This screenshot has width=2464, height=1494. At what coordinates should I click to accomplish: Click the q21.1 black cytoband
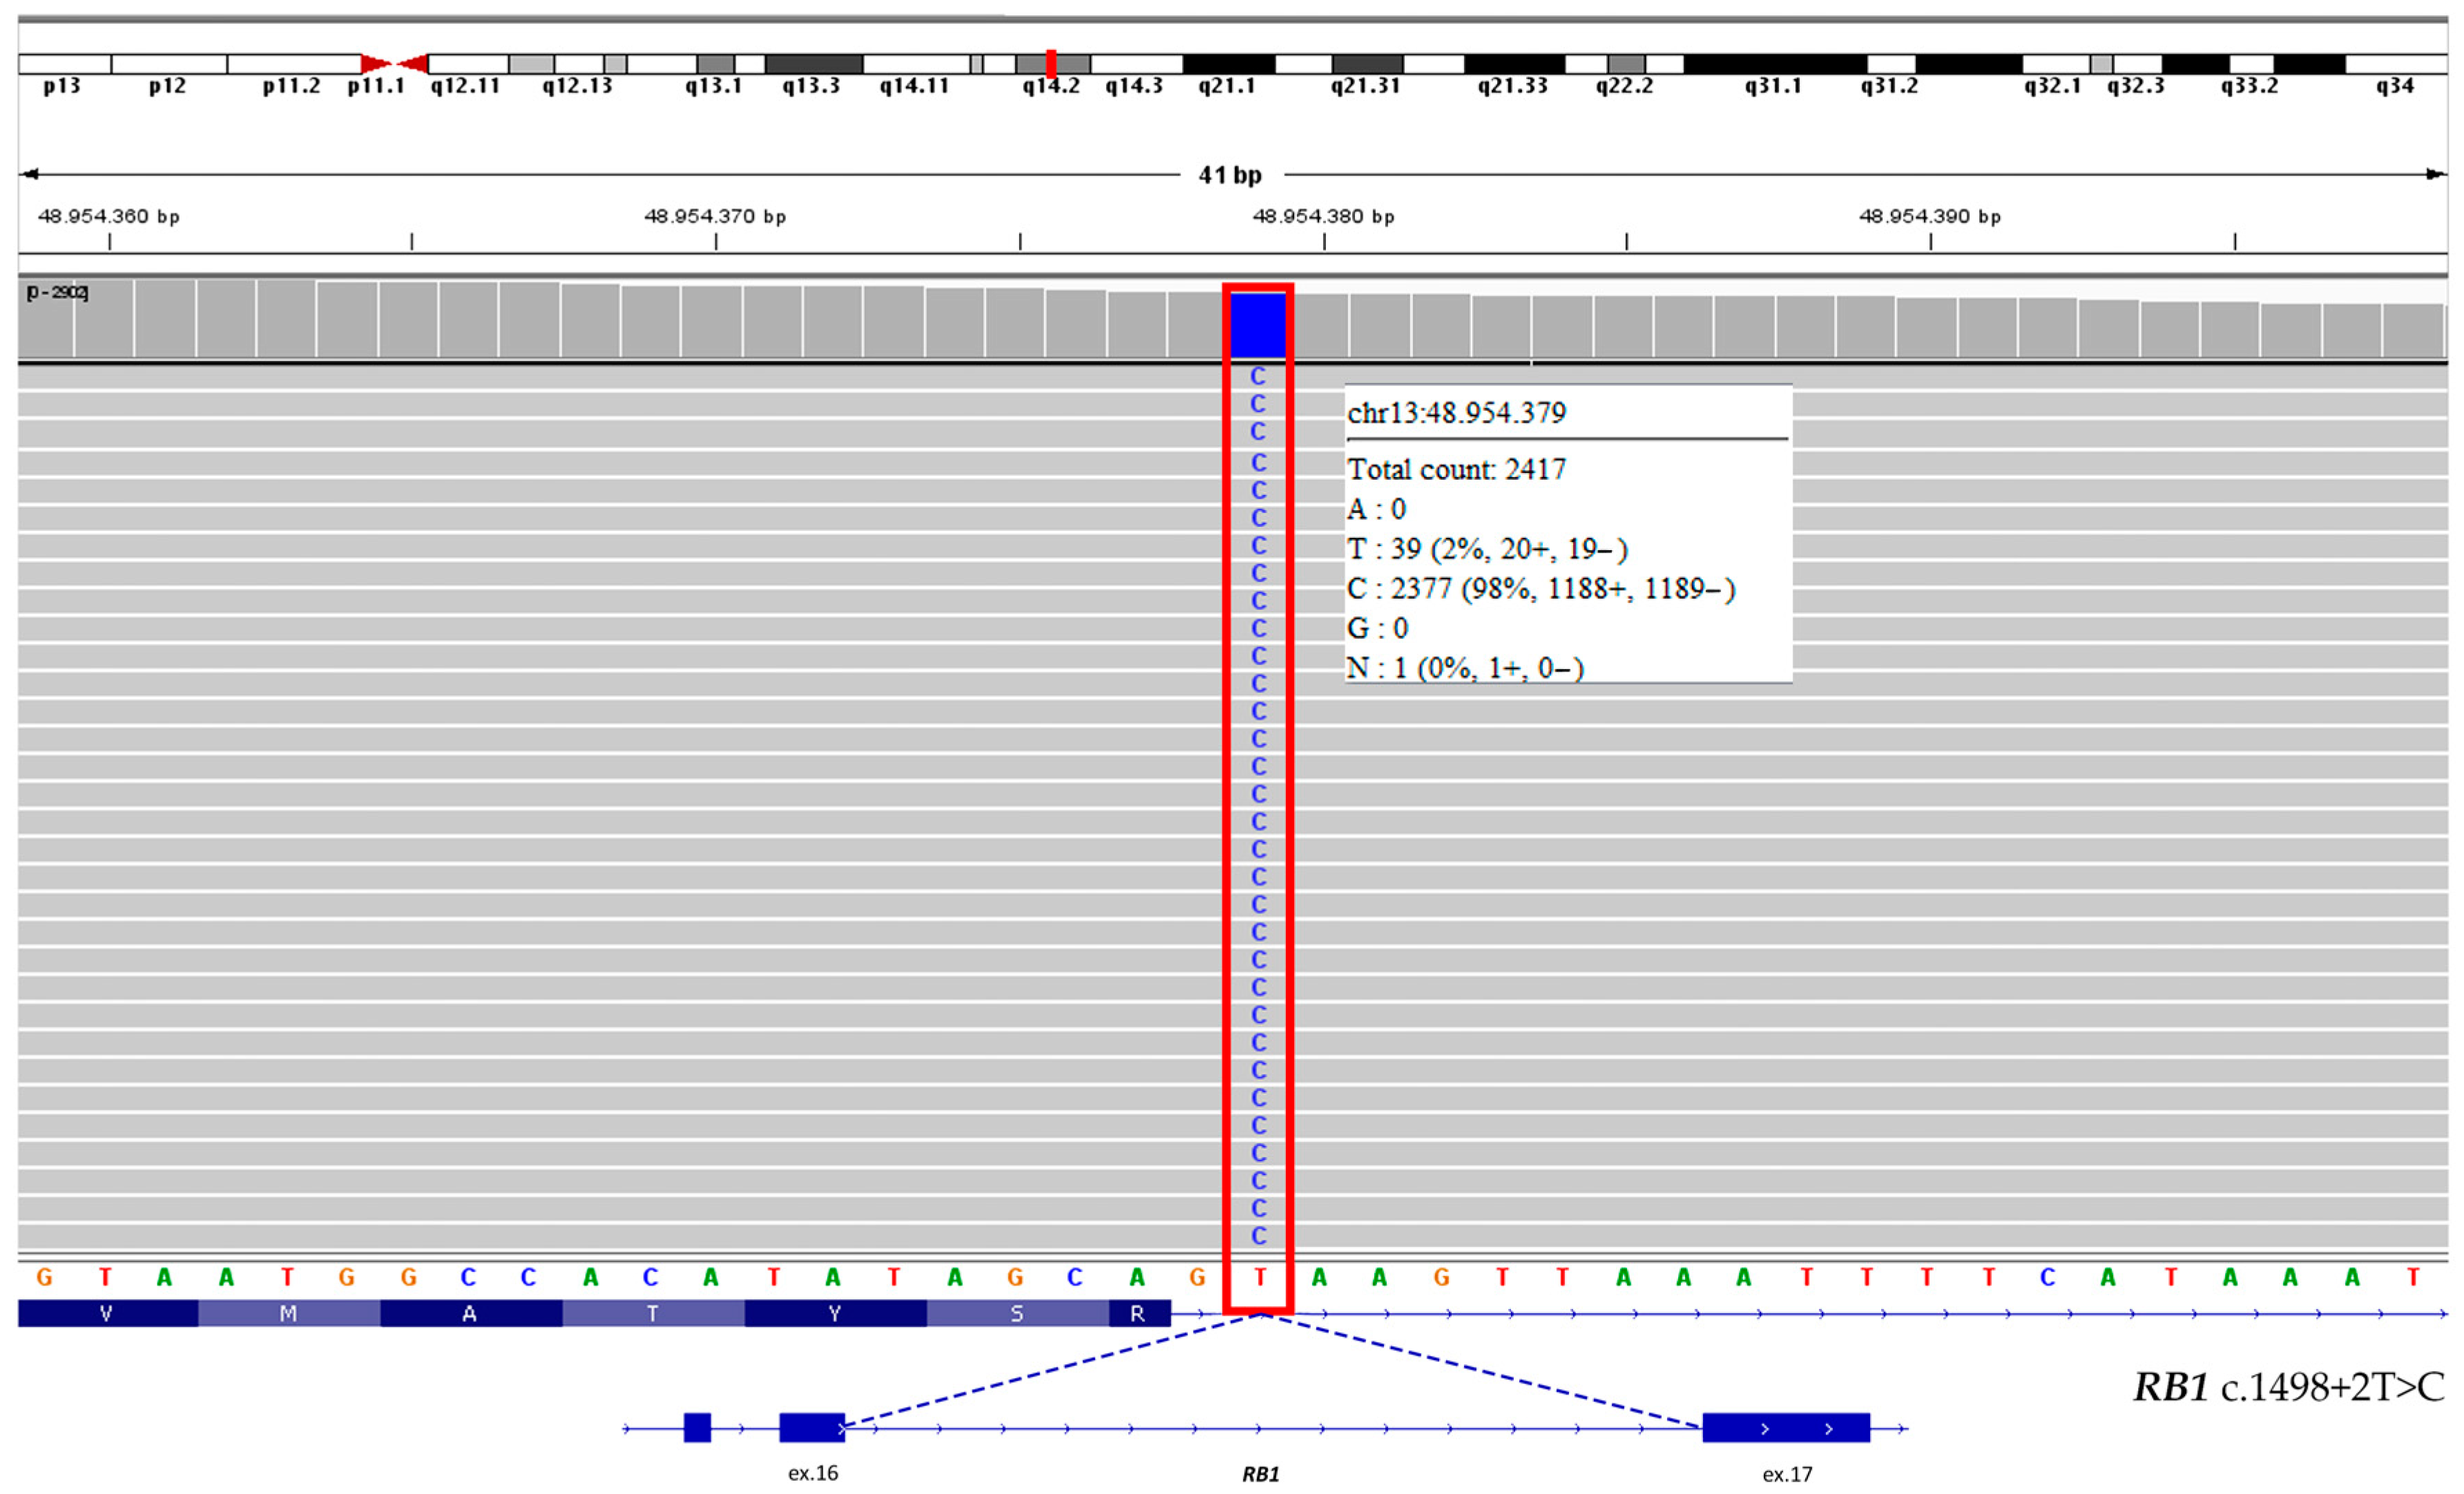coord(1228,64)
